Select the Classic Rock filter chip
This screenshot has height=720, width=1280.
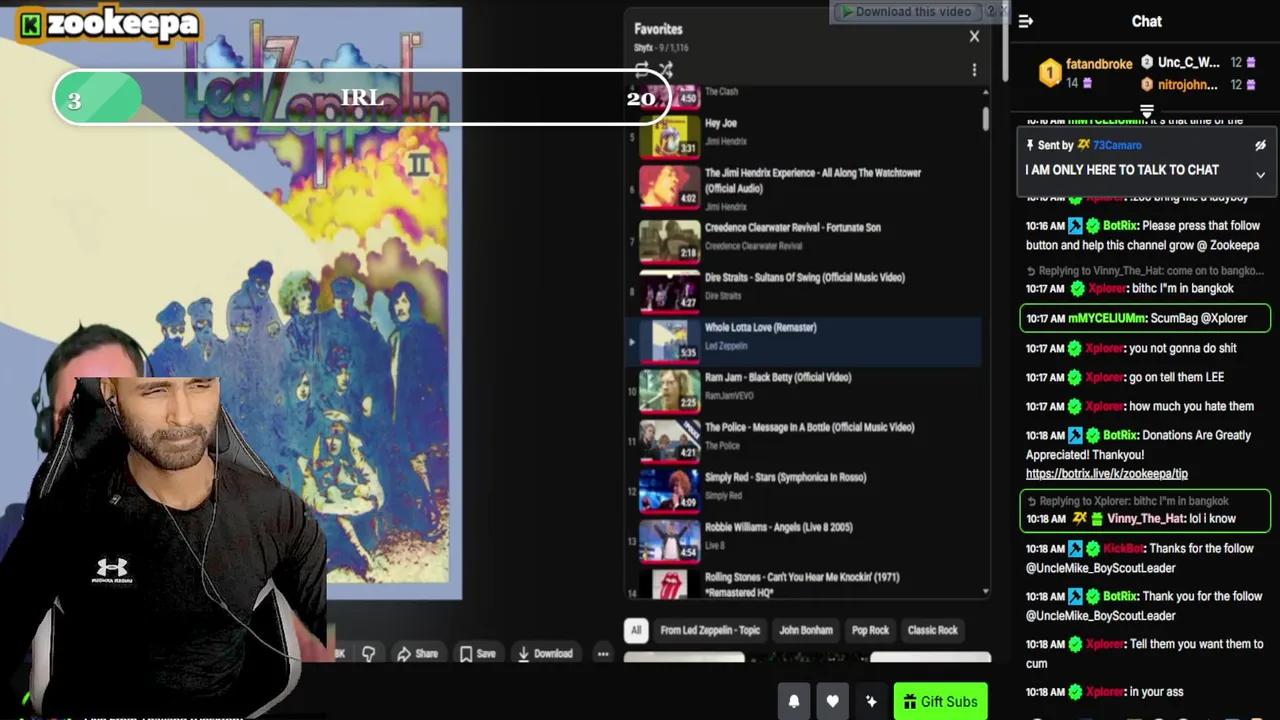pos(933,630)
